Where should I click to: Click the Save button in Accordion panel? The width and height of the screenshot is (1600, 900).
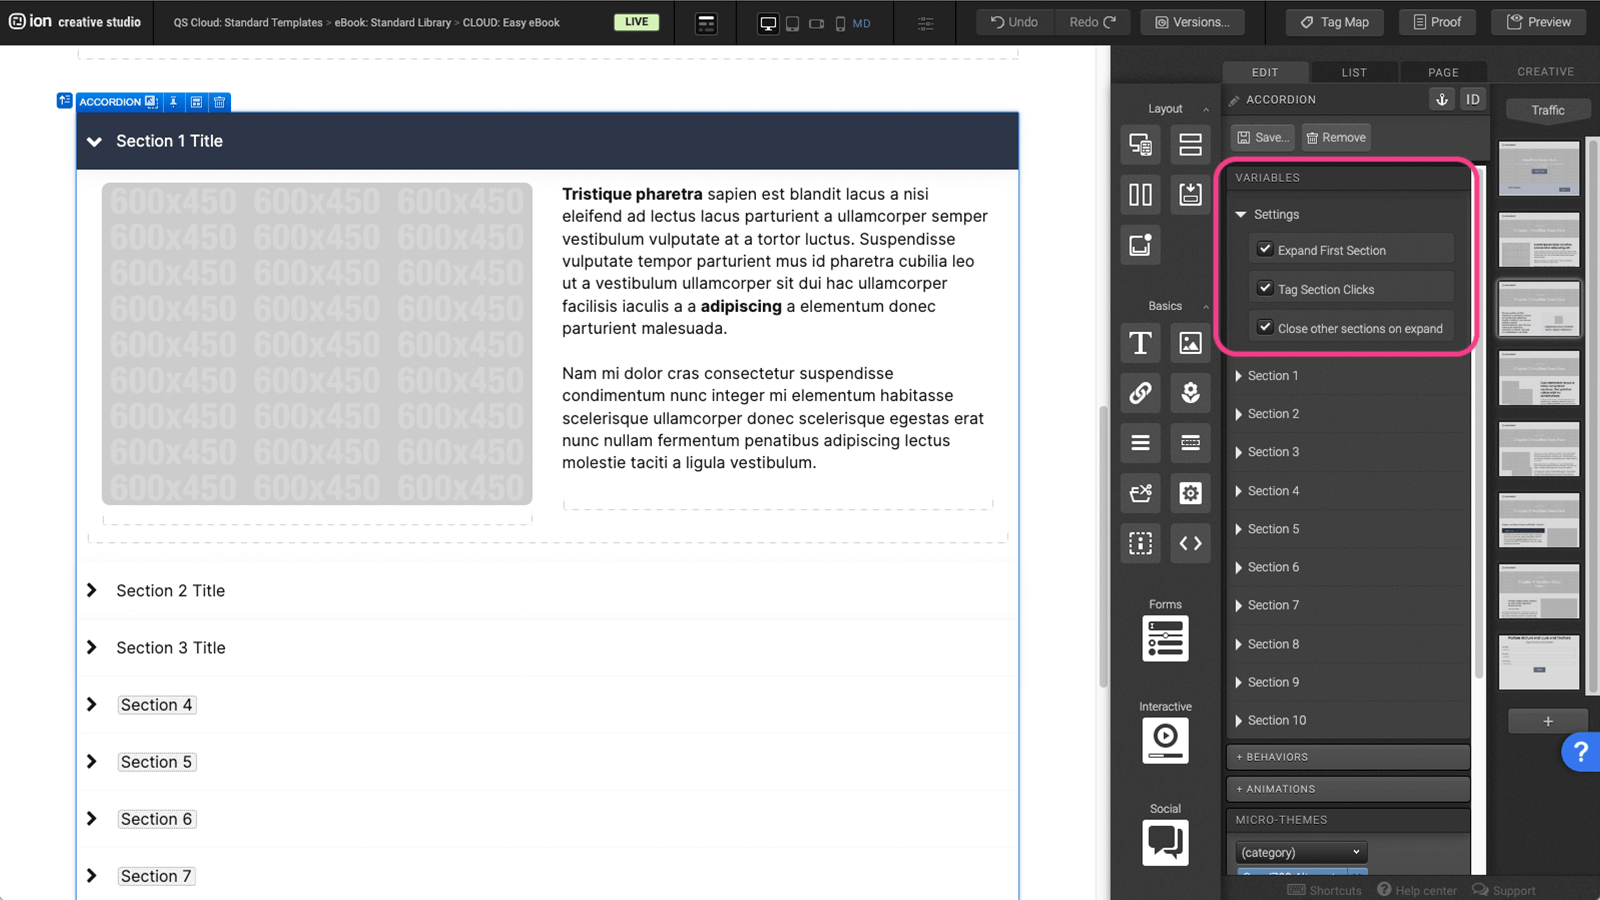(x=1263, y=138)
